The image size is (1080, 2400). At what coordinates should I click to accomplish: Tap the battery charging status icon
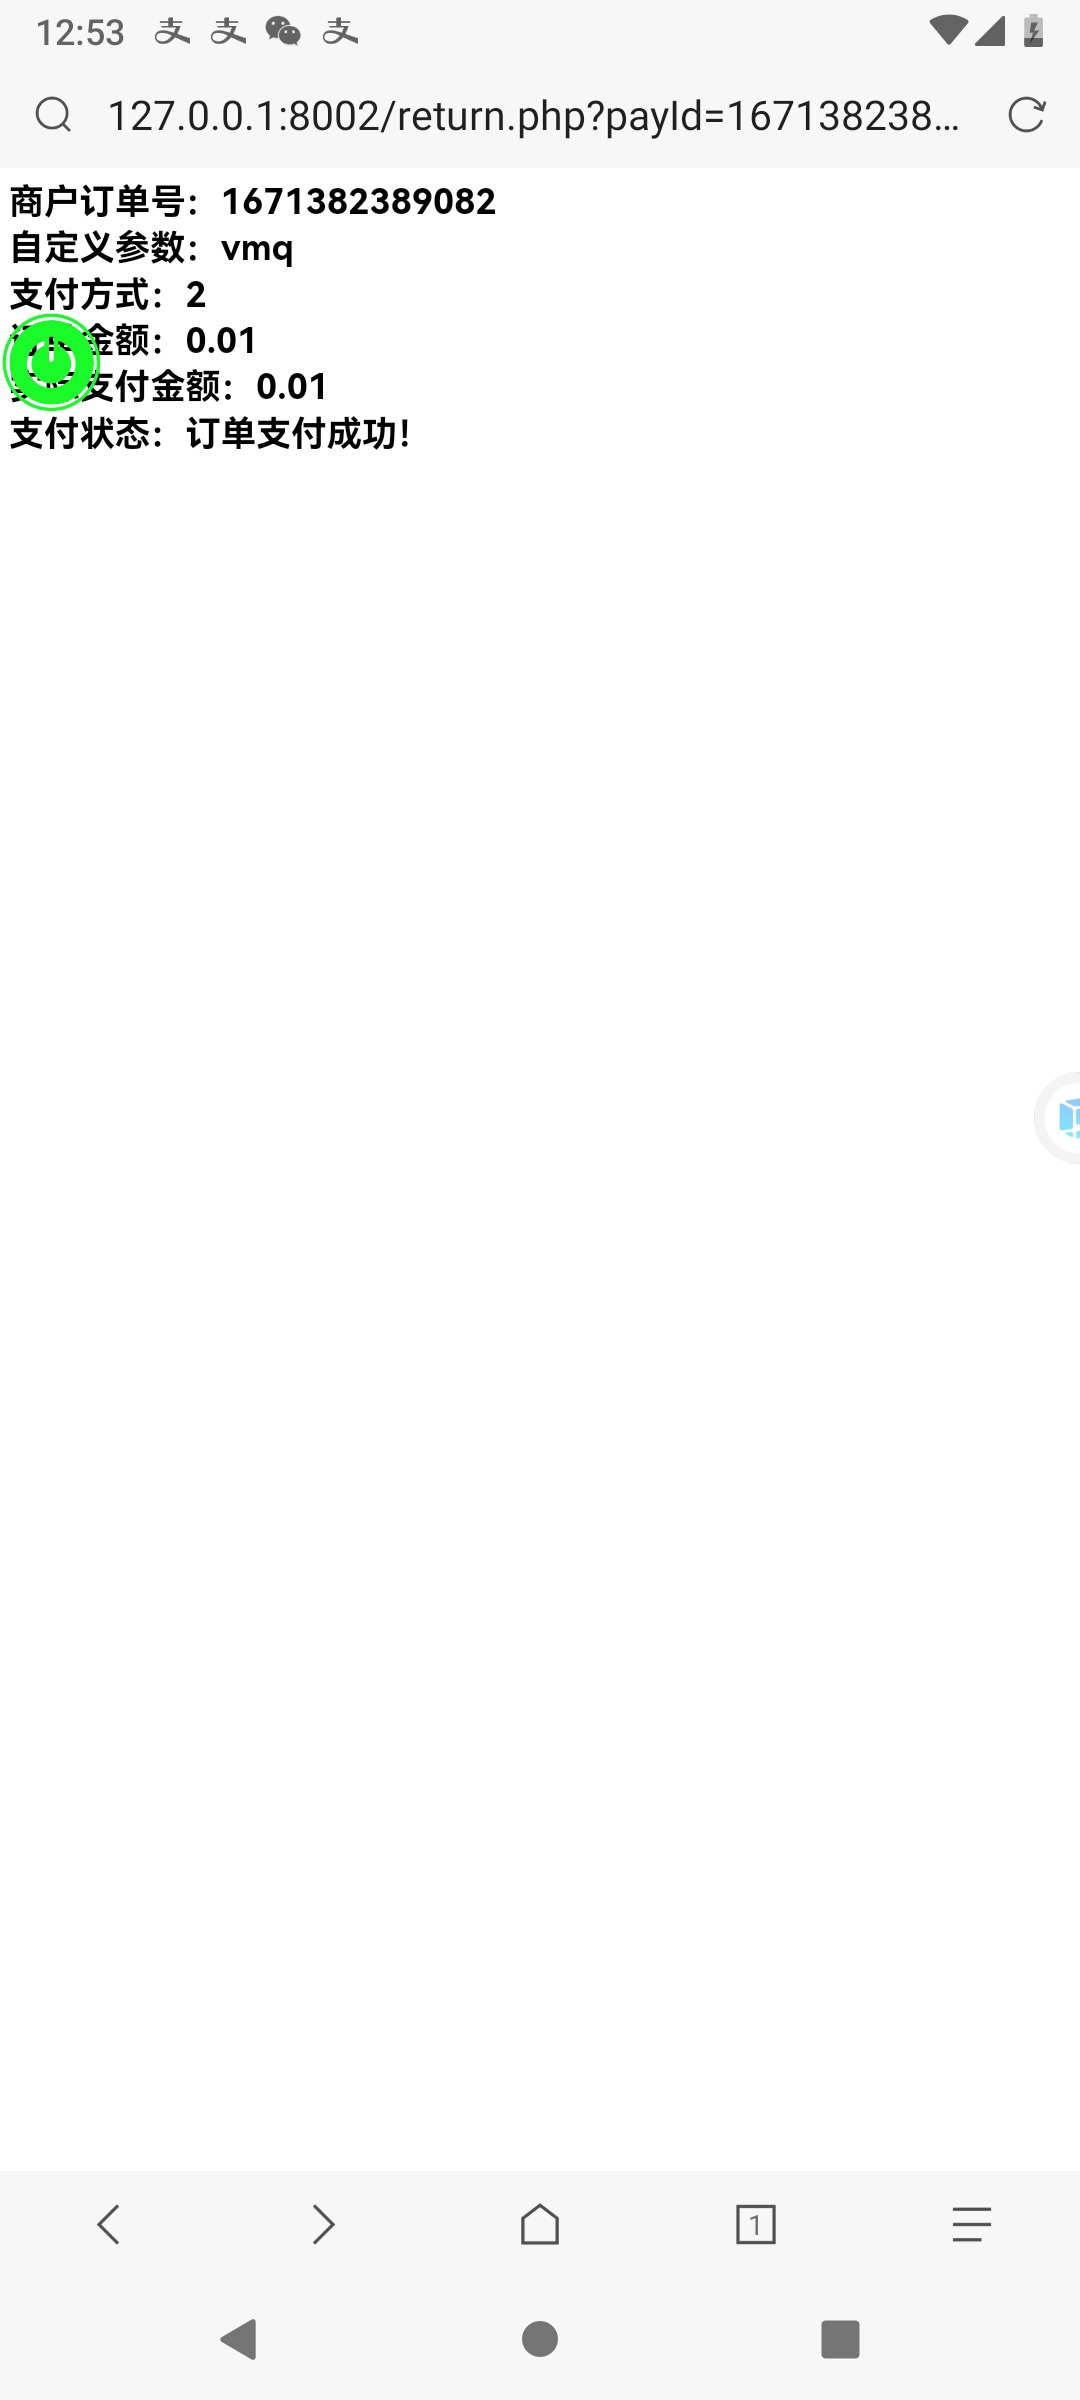tap(1034, 31)
